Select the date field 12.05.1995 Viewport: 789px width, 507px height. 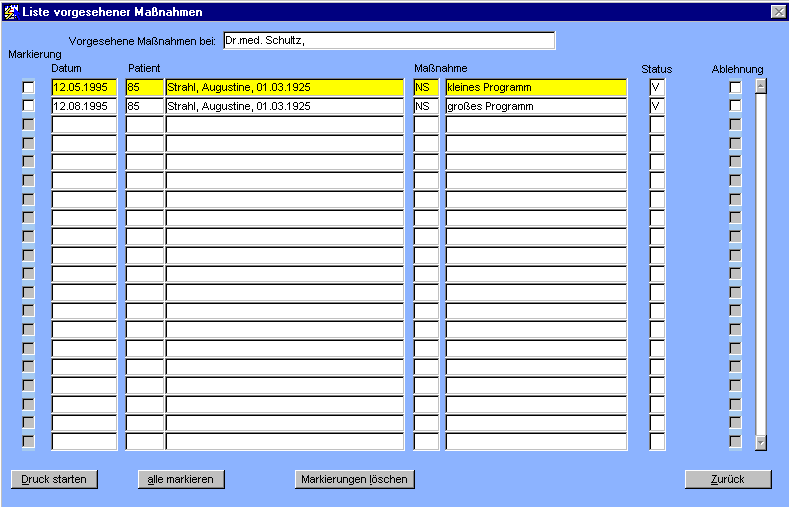click(84, 88)
